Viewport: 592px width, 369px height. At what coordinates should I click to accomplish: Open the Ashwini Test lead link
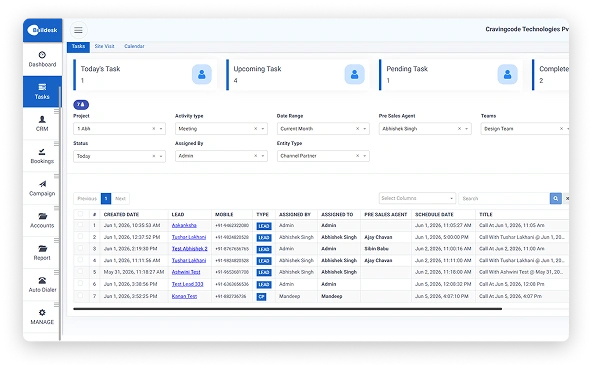186,272
